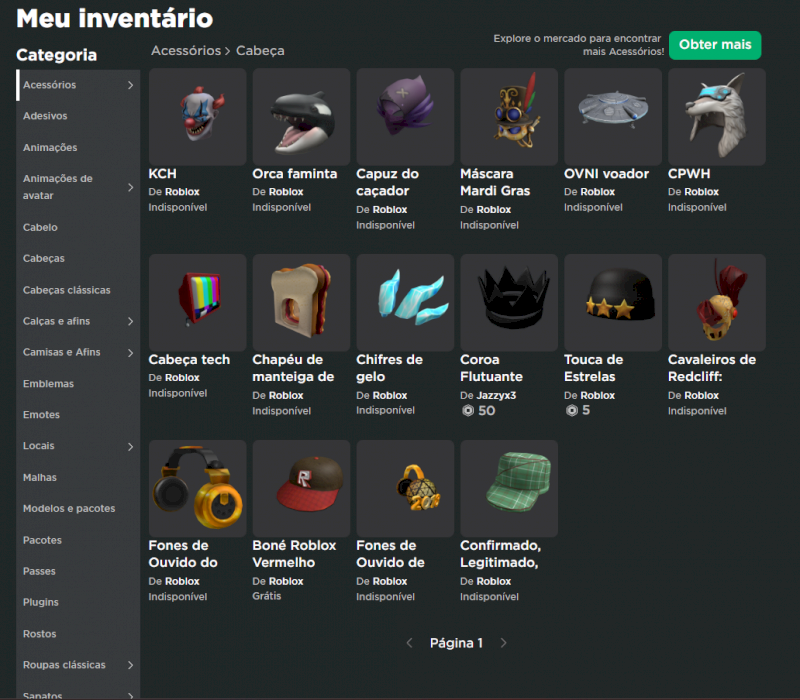Open the Cabeça tech title link
The width and height of the screenshot is (800, 700).
tap(189, 360)
